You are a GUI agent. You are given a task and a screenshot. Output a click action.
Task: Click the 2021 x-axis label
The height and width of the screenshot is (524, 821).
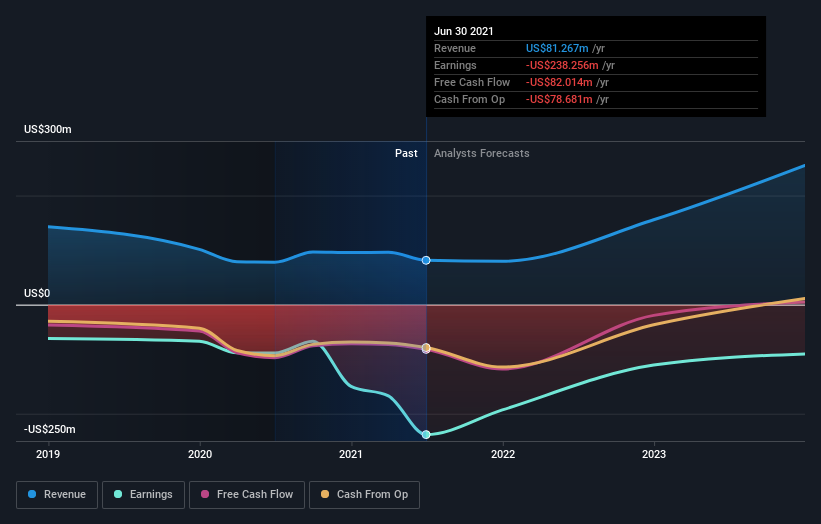351,454
